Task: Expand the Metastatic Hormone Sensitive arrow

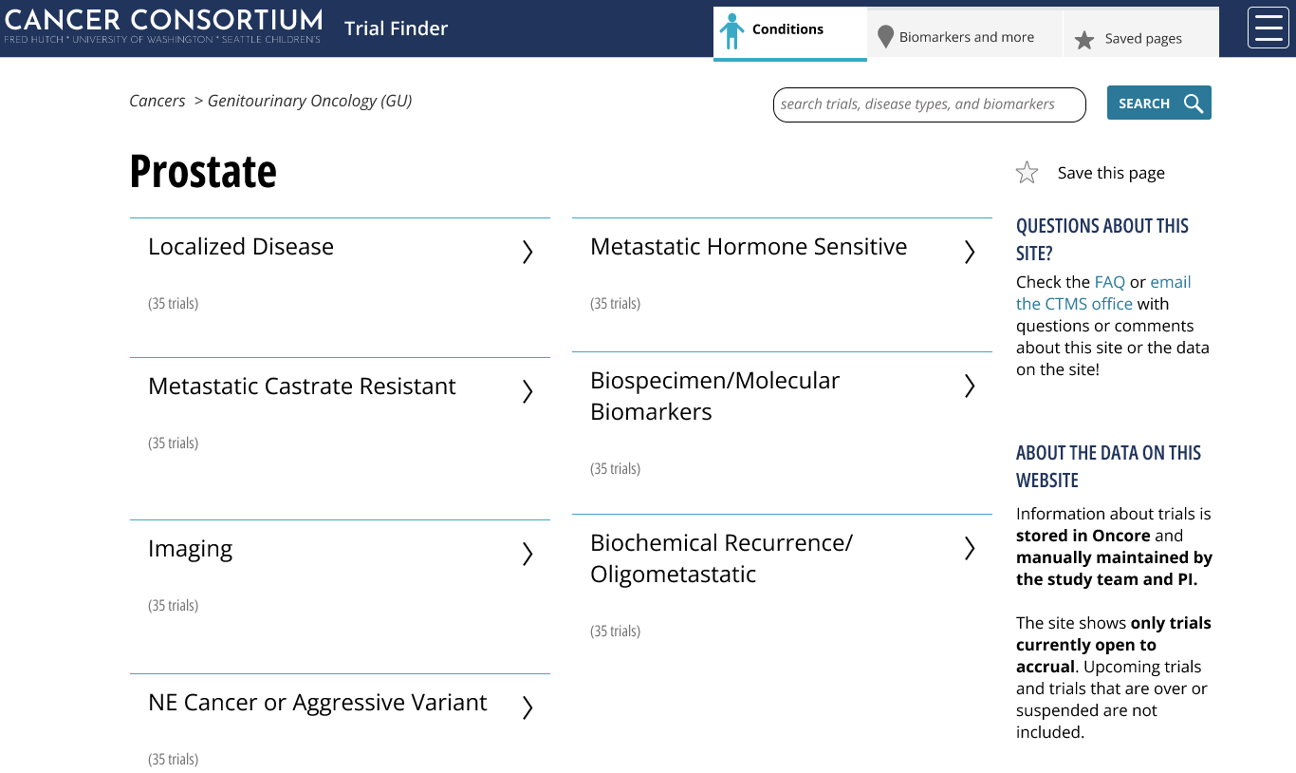Action: pyautogui.click(x=969, y=251)
